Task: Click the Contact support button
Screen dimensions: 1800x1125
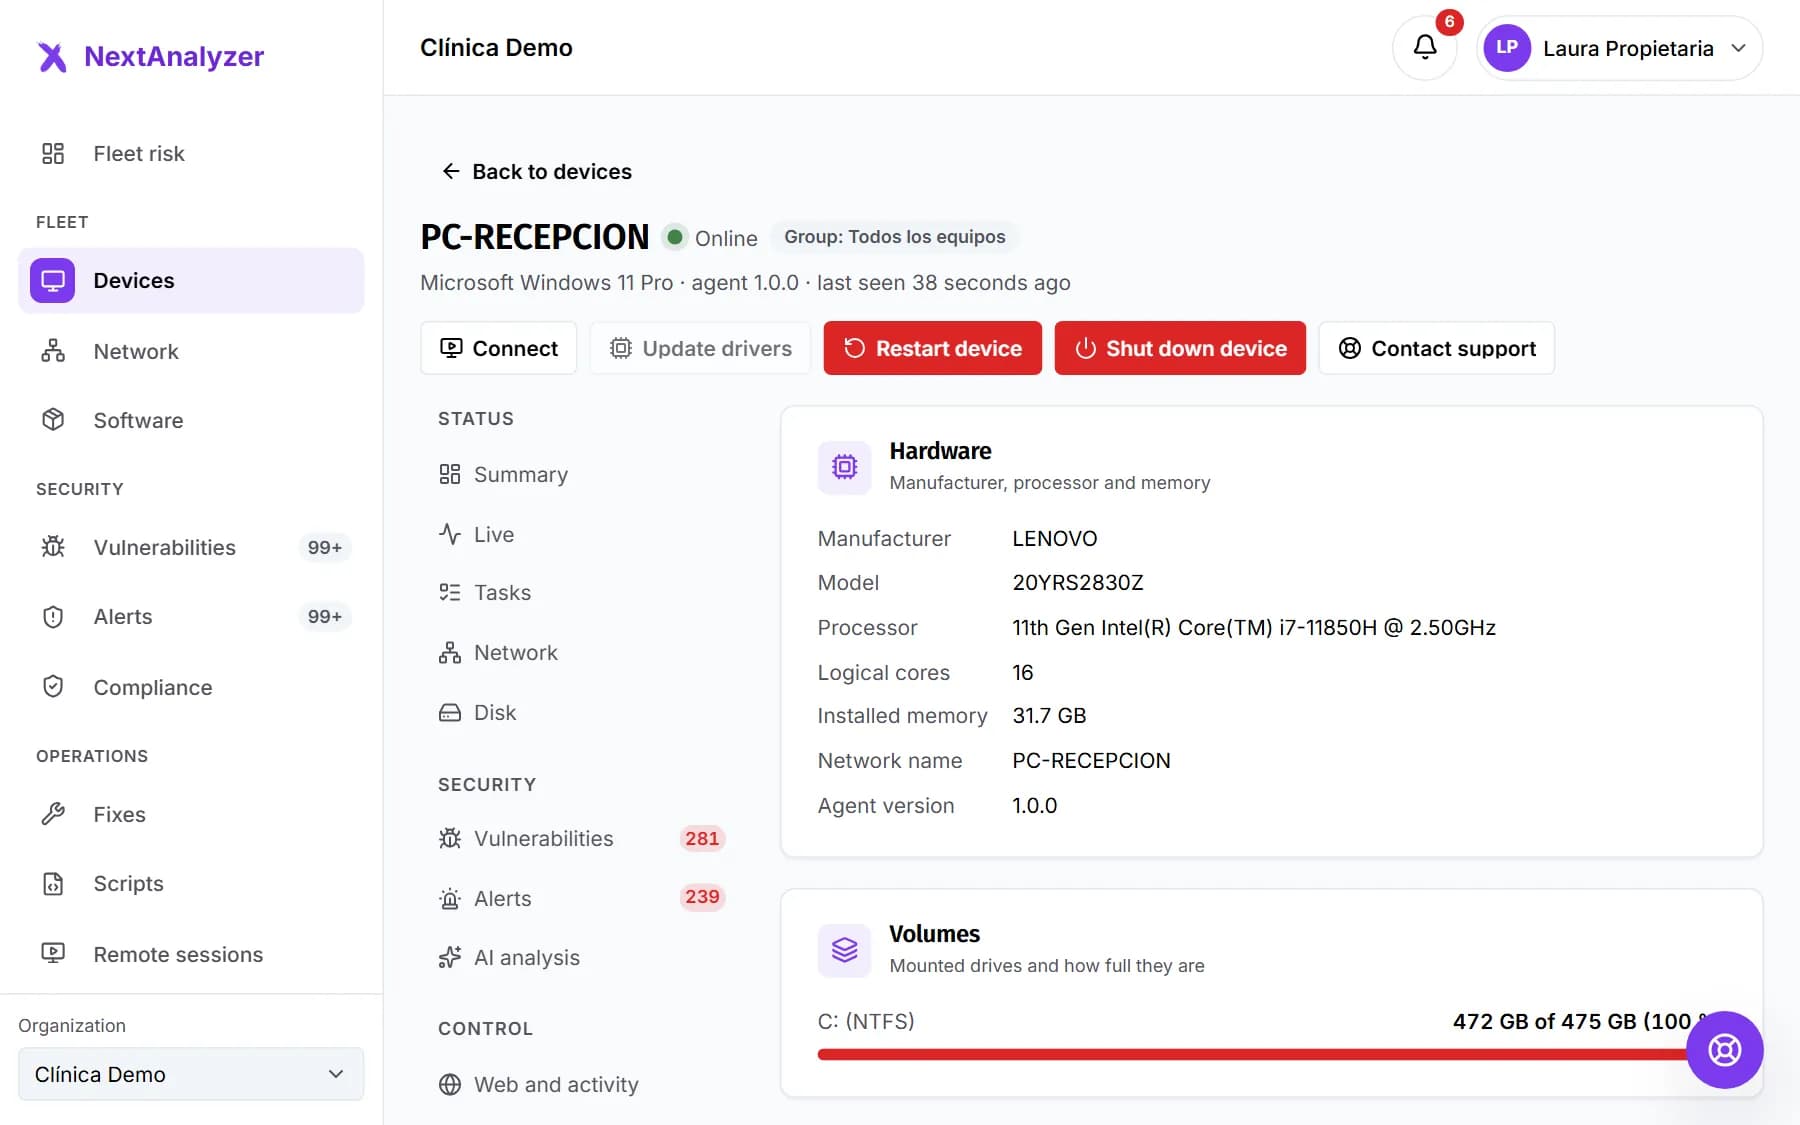Action: click(1436, 348)
